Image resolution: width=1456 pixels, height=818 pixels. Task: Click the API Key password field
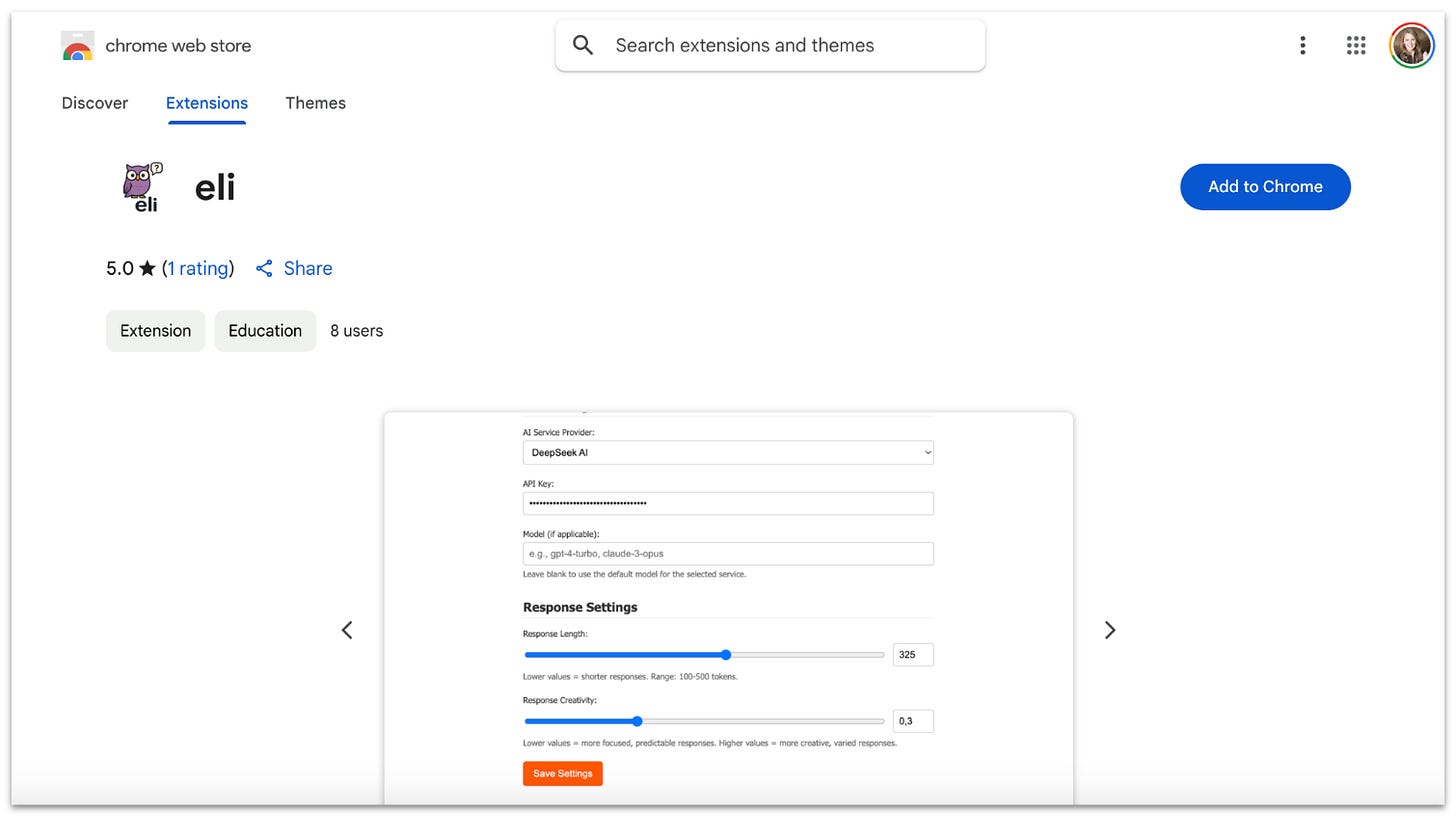728,503
